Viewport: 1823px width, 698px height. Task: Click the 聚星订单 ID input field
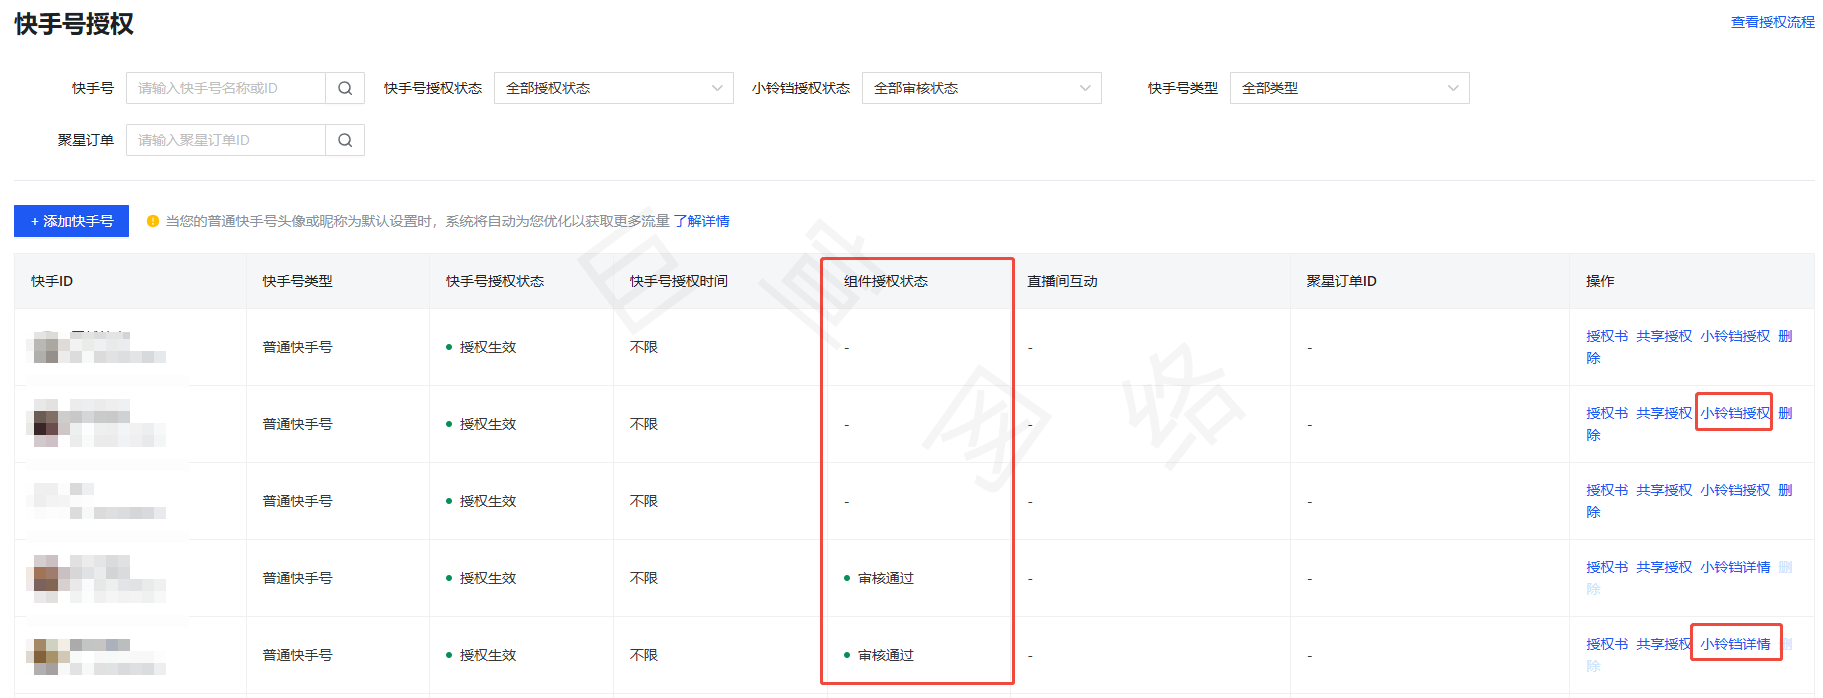pyautogui.click(x=226, y=140)
